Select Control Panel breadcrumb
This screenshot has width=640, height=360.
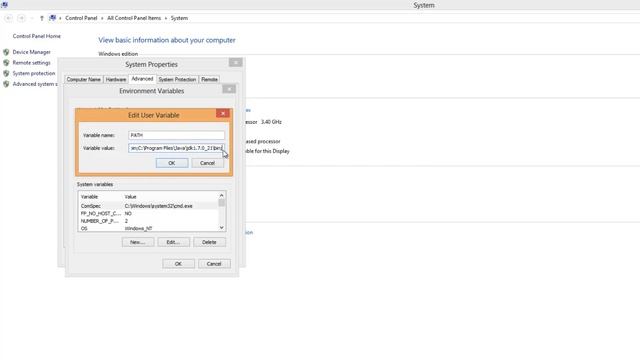[81, 18]
